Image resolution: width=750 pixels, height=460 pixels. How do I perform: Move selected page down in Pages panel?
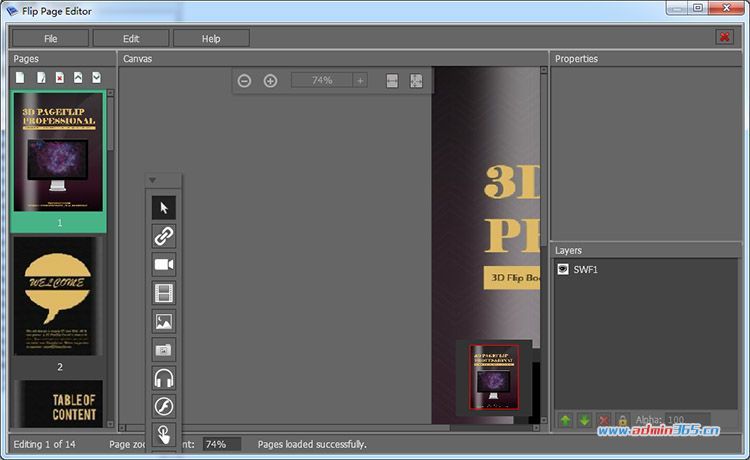coord(97,77)
